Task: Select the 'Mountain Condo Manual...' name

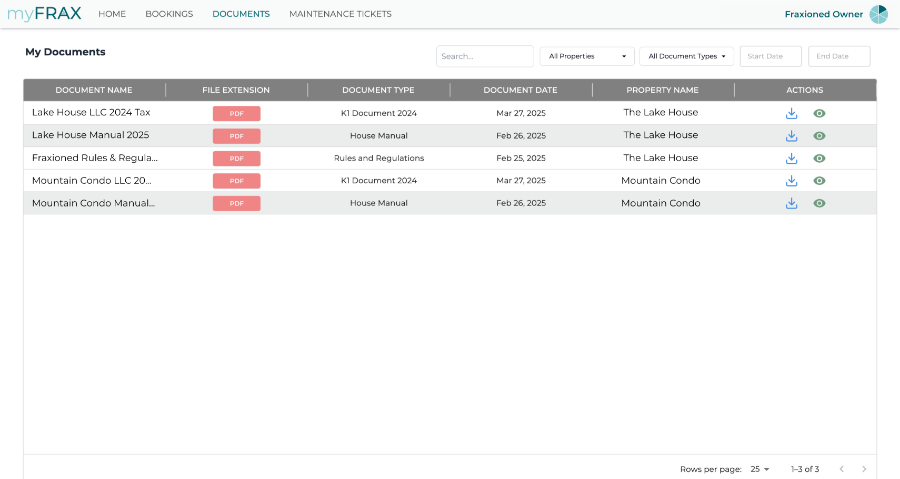Action: [94, 202]
